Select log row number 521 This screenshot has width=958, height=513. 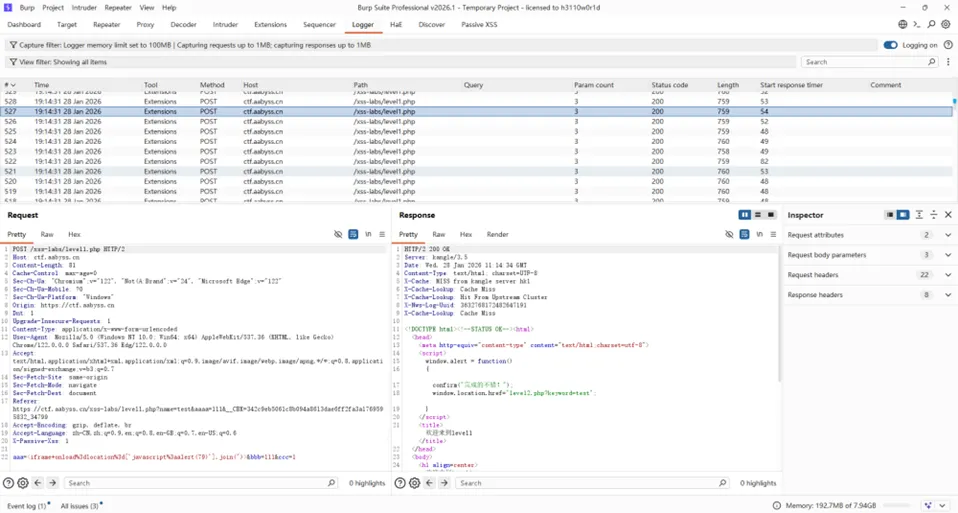477,172
